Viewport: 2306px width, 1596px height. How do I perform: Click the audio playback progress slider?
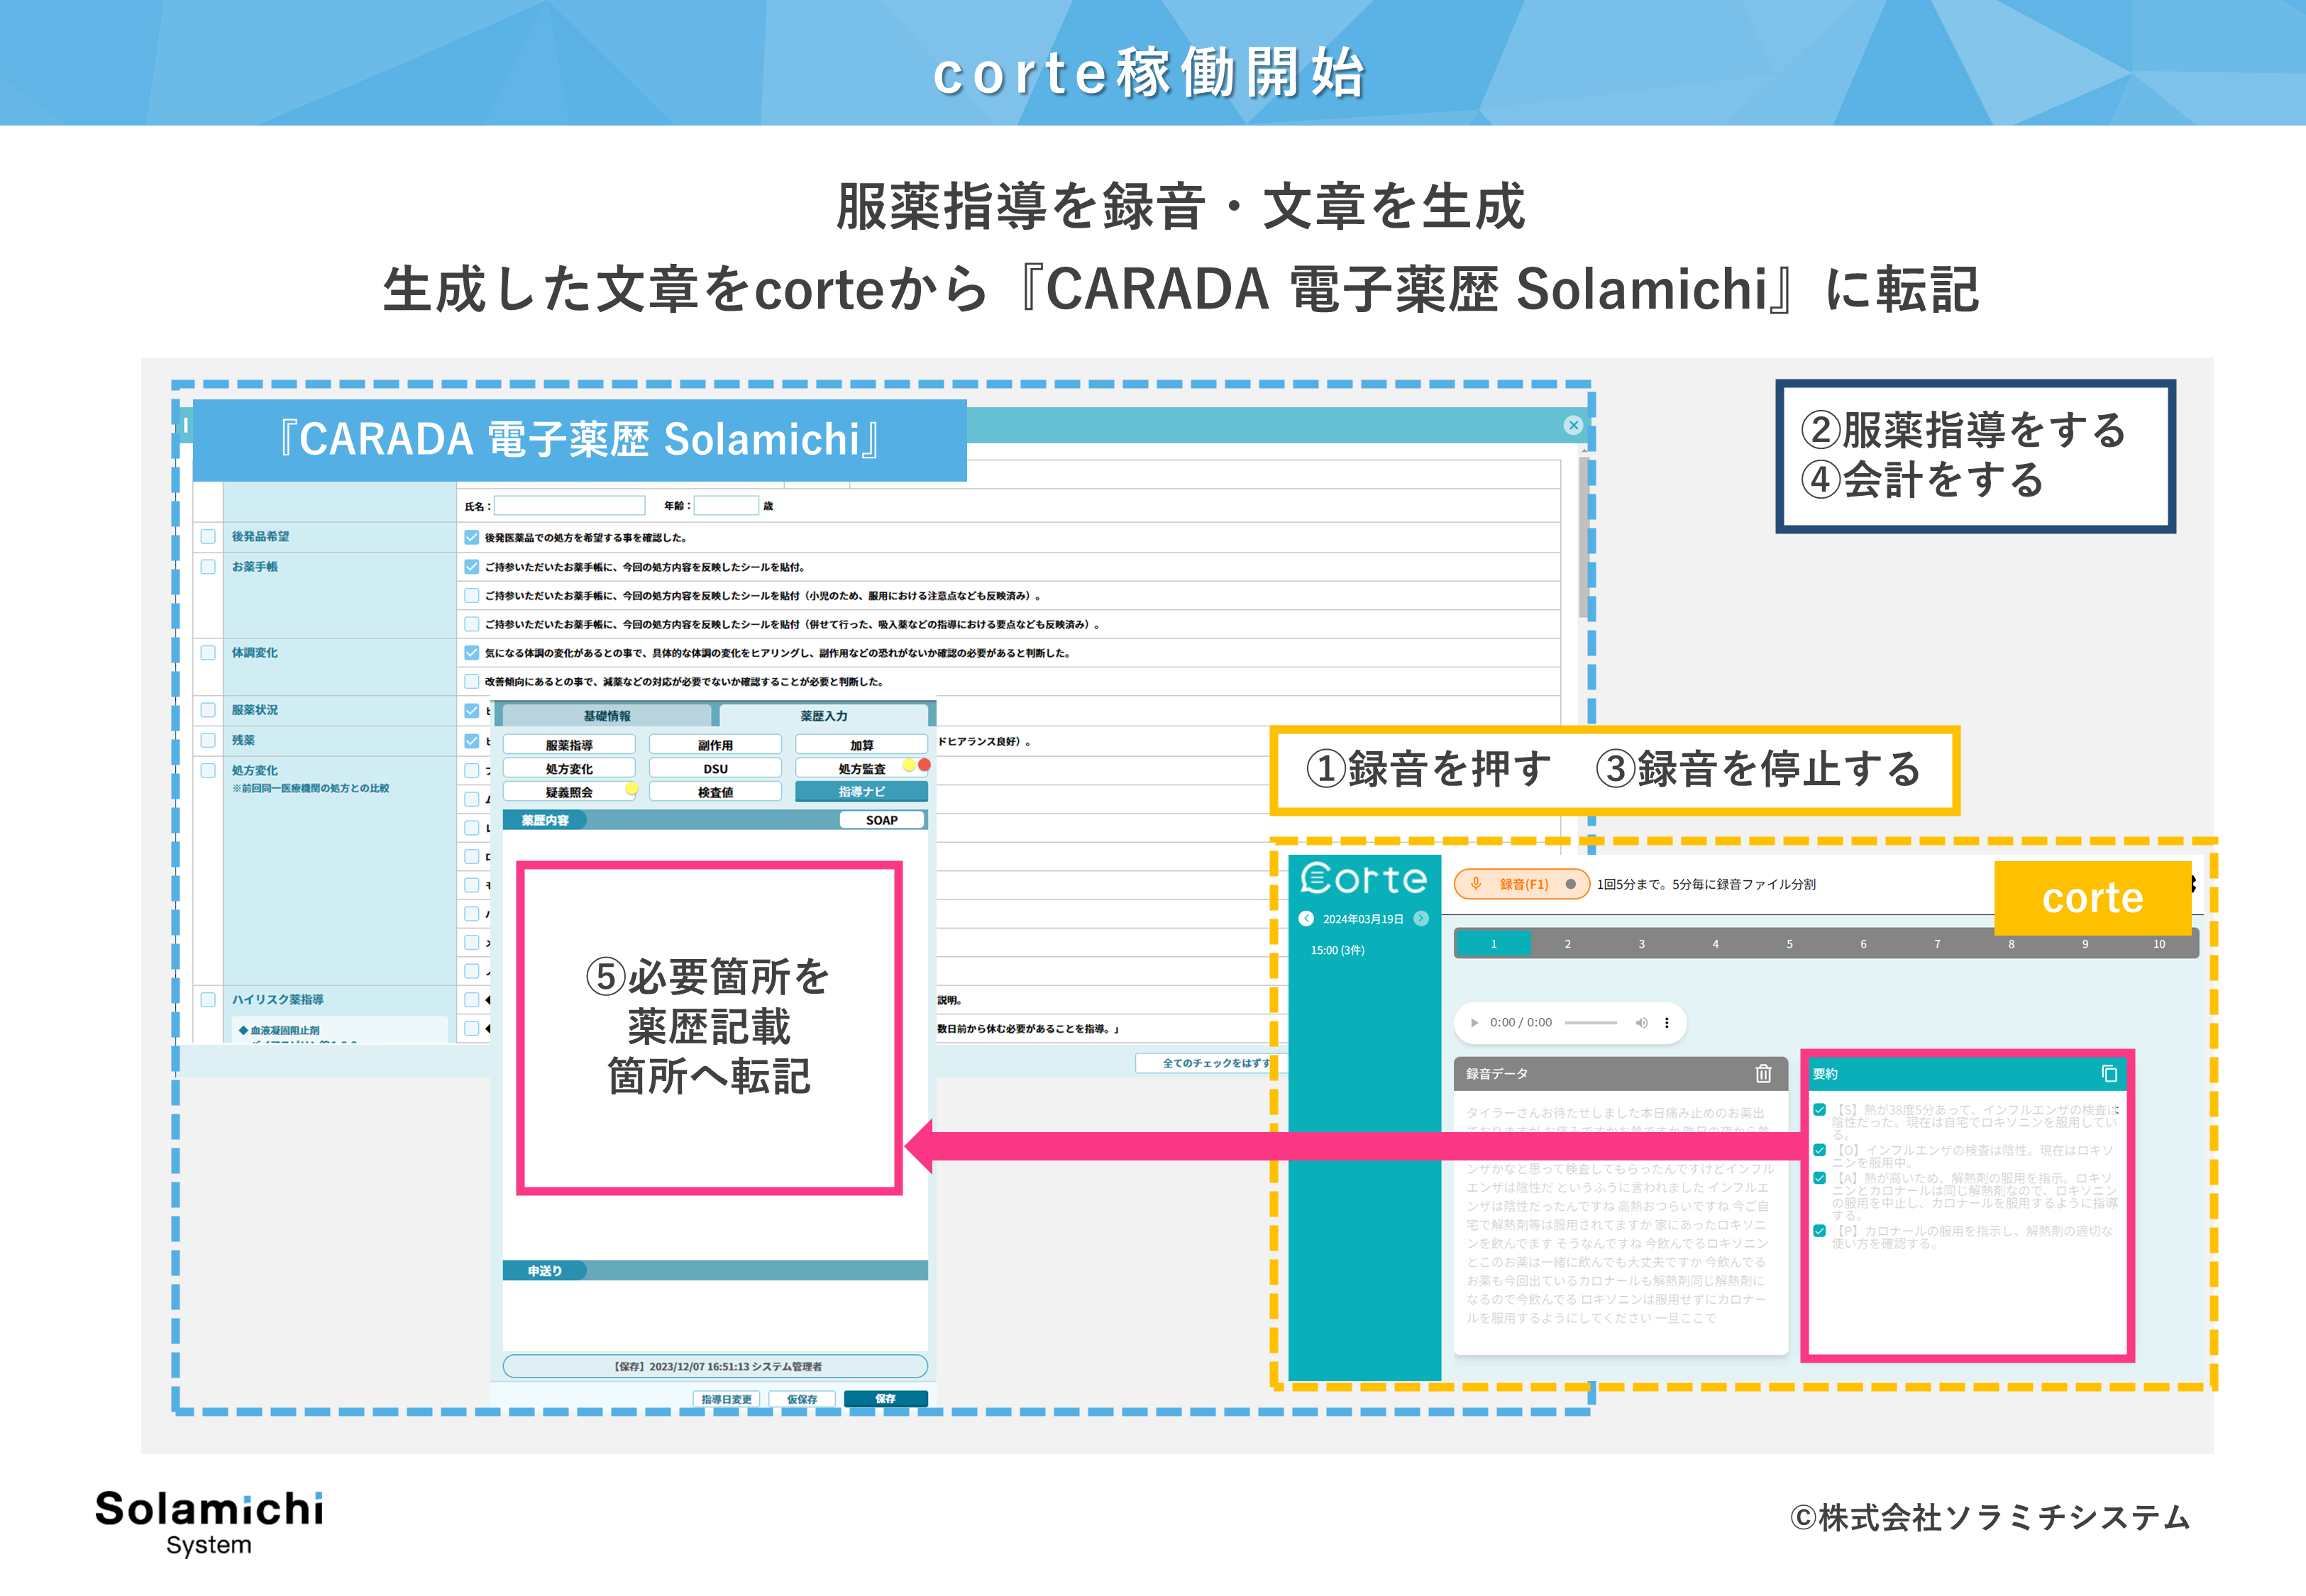pos(1591,1022)
